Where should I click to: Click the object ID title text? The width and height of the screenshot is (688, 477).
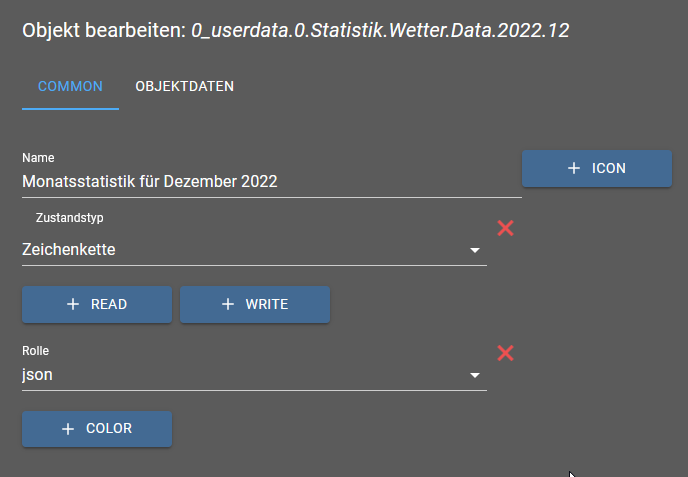(380, 30)
